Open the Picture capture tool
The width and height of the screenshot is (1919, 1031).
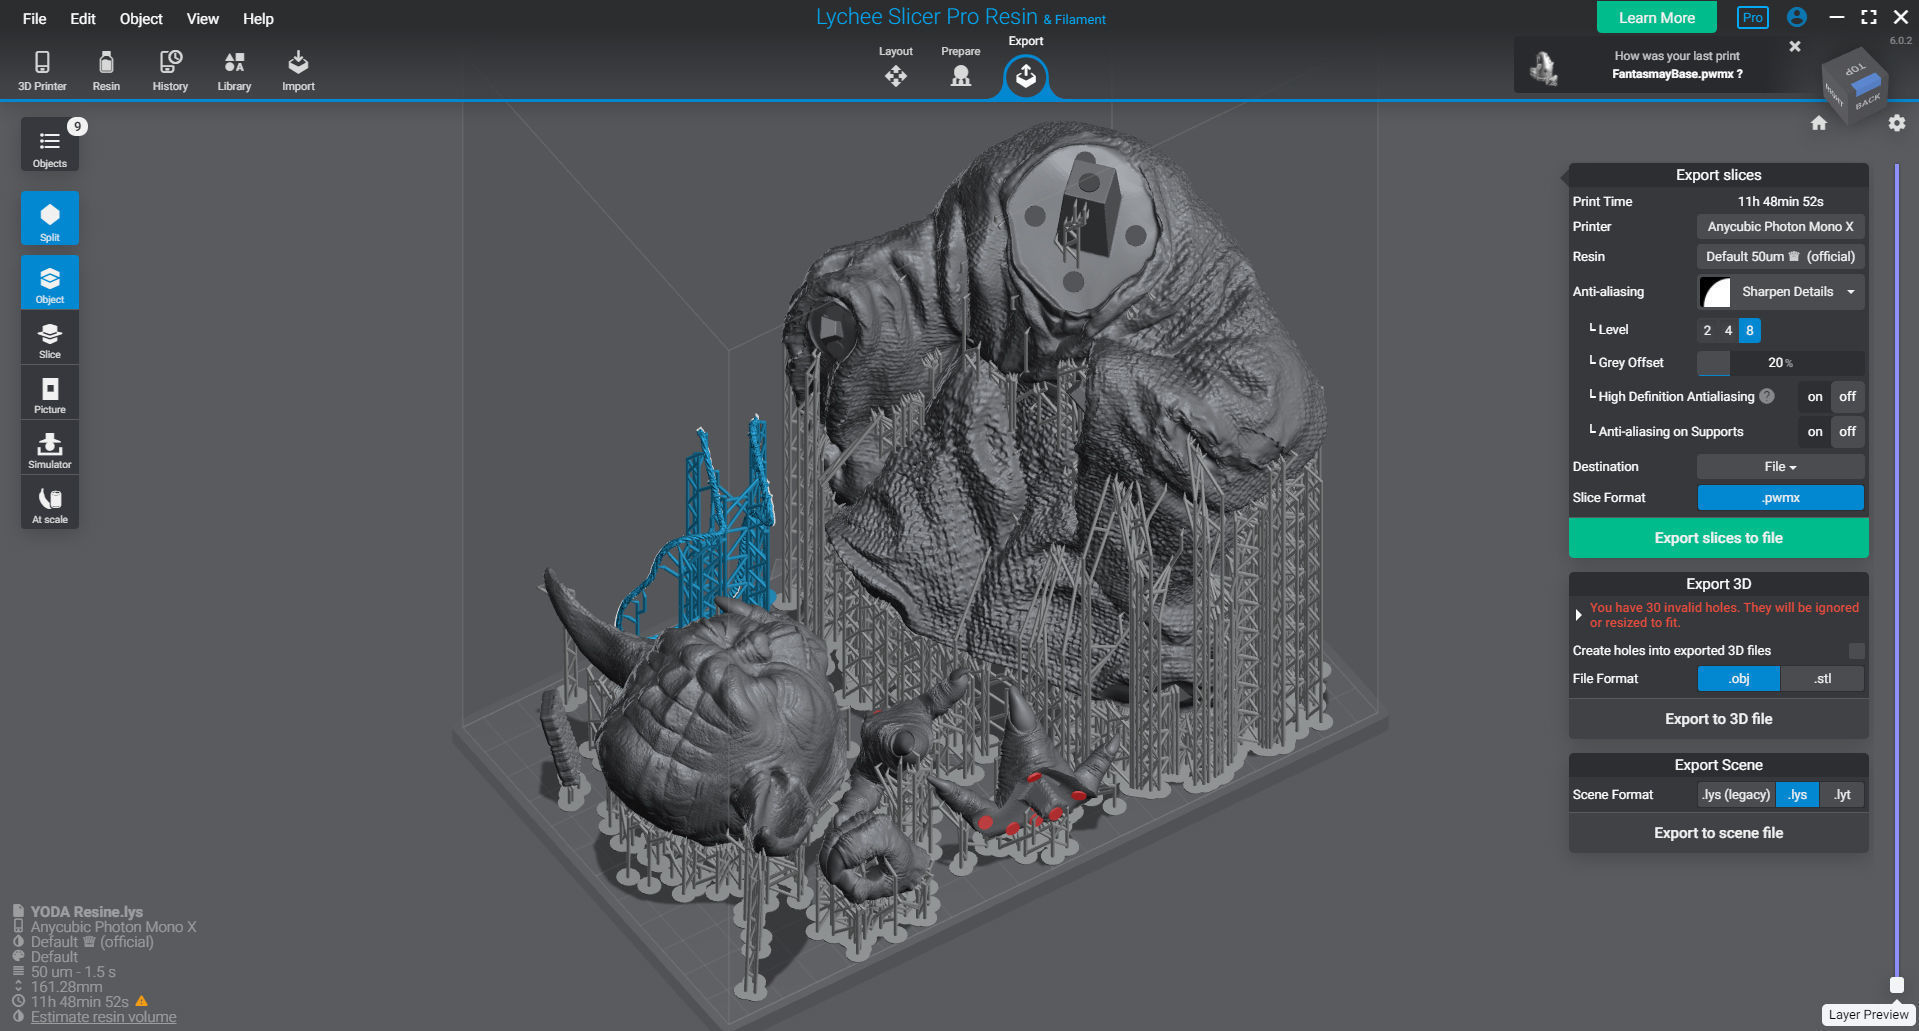click(x=50, y=393)
